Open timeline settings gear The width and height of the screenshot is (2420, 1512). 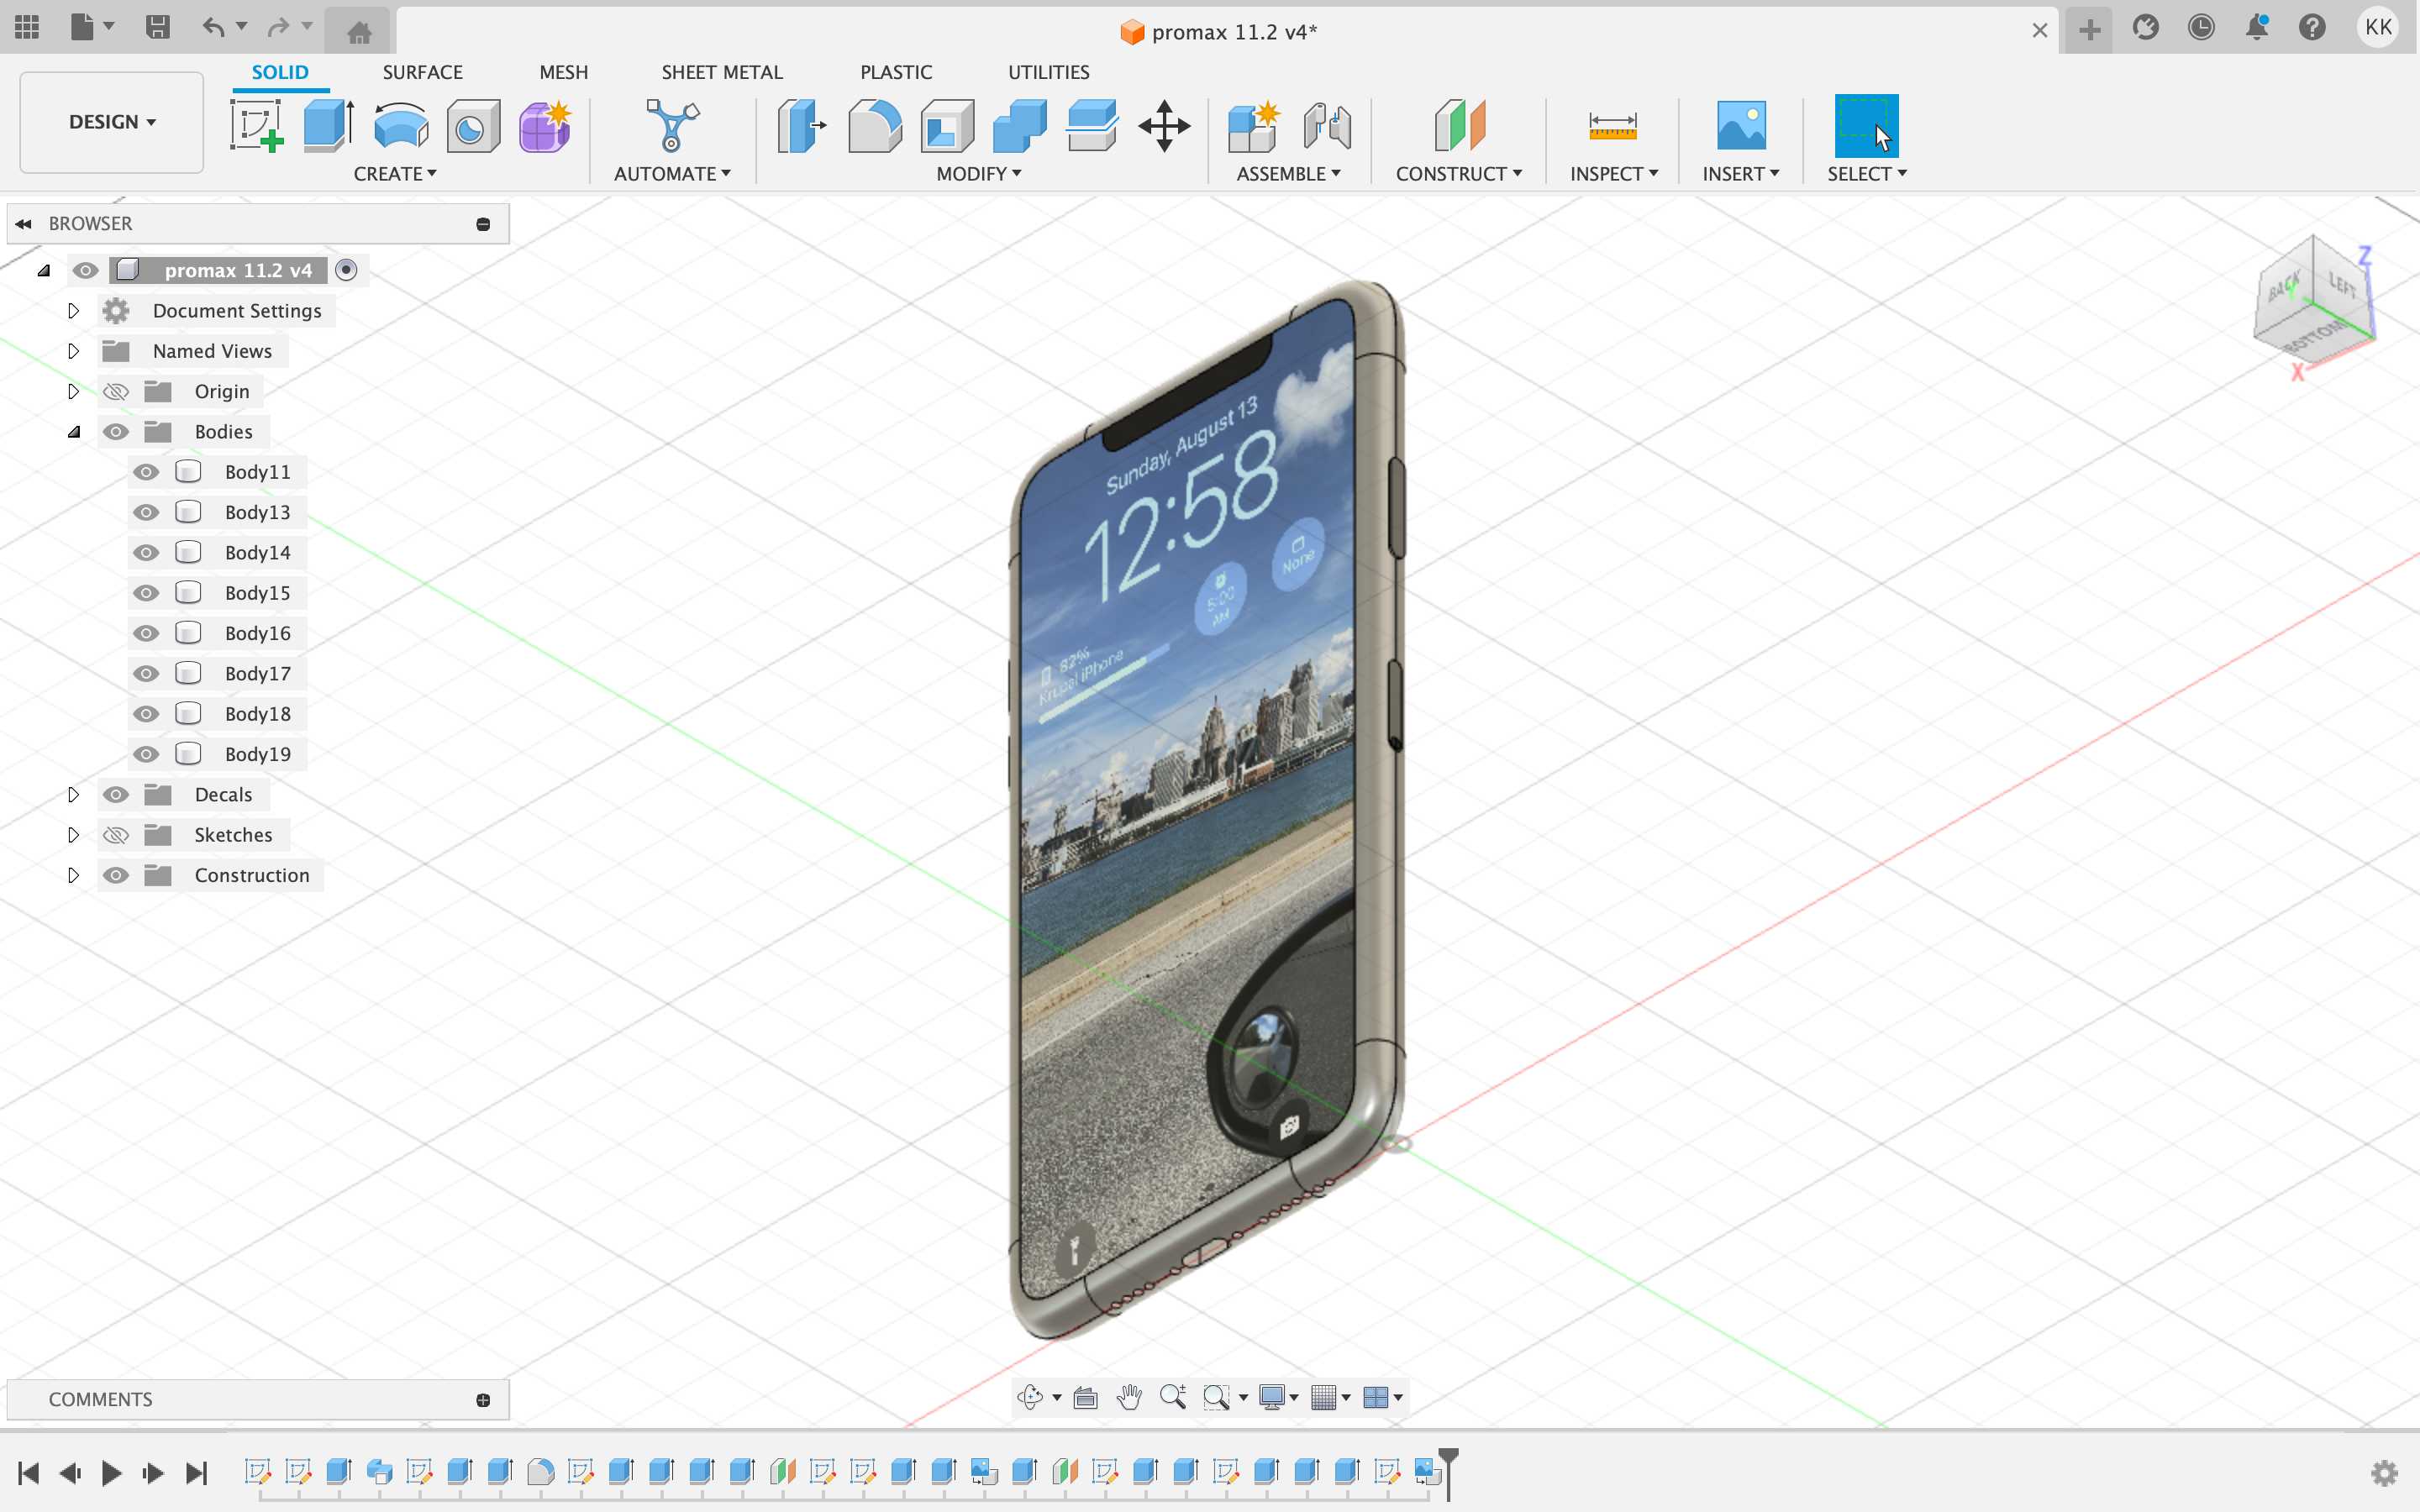coord(2384,1473)
